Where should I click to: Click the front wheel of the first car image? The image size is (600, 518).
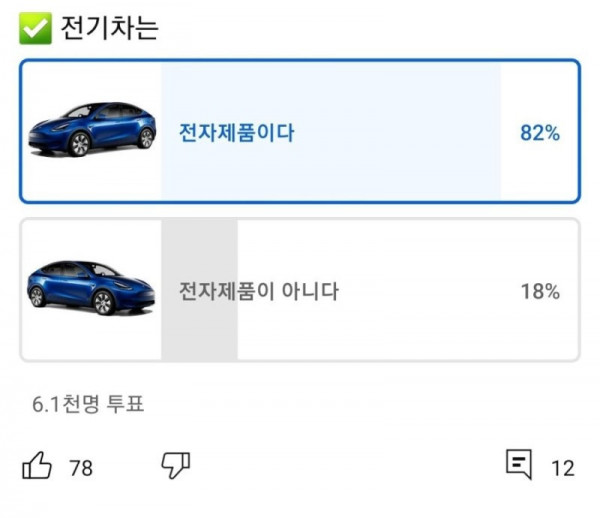pyautogui.click(x=79, y=146)
